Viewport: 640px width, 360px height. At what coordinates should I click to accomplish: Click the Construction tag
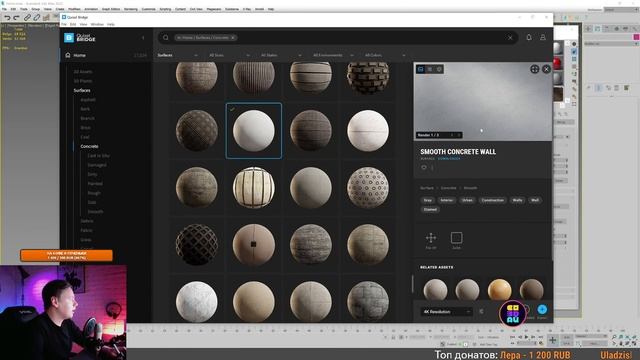[492, 200]
